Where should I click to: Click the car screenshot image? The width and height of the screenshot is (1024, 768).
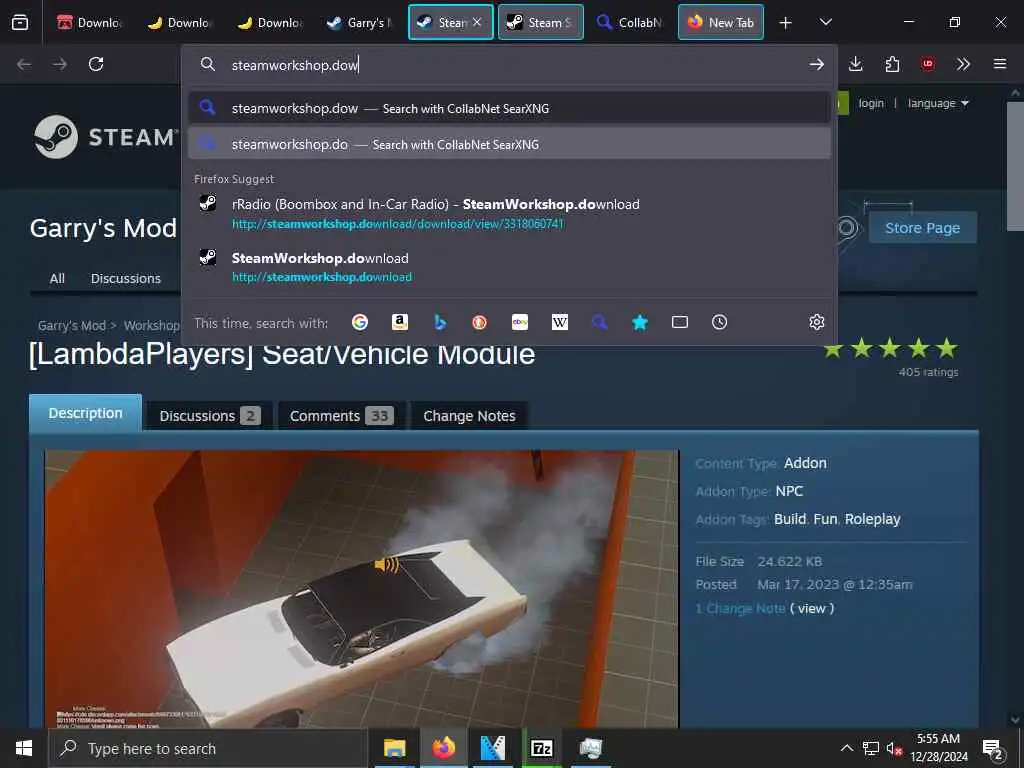point(361,588)
